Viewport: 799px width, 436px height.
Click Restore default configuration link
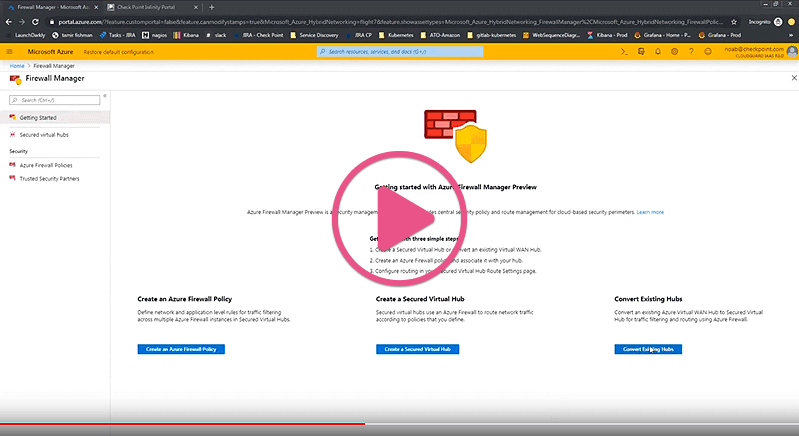118,52
